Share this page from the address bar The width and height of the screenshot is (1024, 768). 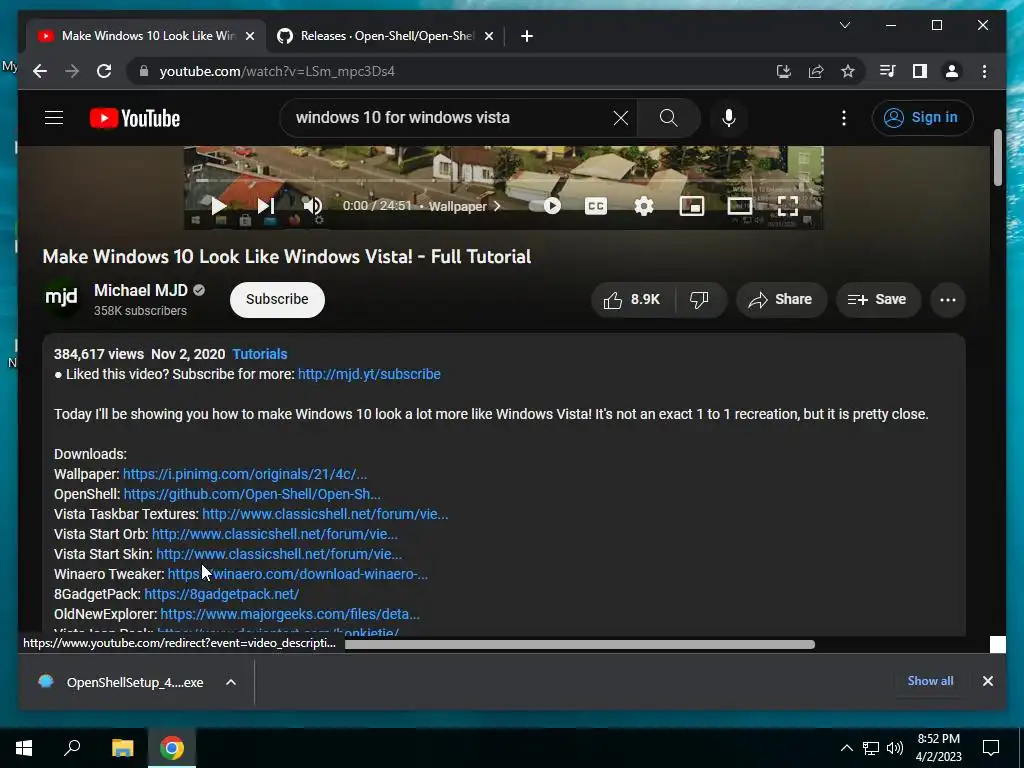(x=816, y=71)
